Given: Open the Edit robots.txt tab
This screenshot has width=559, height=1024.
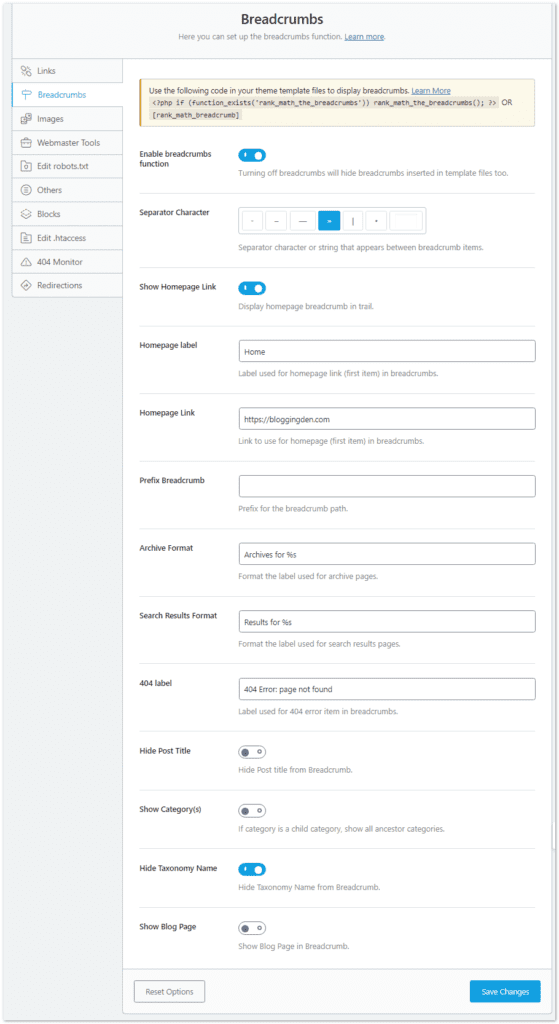Looking at the screenshot, I should (x=67, y=167).
